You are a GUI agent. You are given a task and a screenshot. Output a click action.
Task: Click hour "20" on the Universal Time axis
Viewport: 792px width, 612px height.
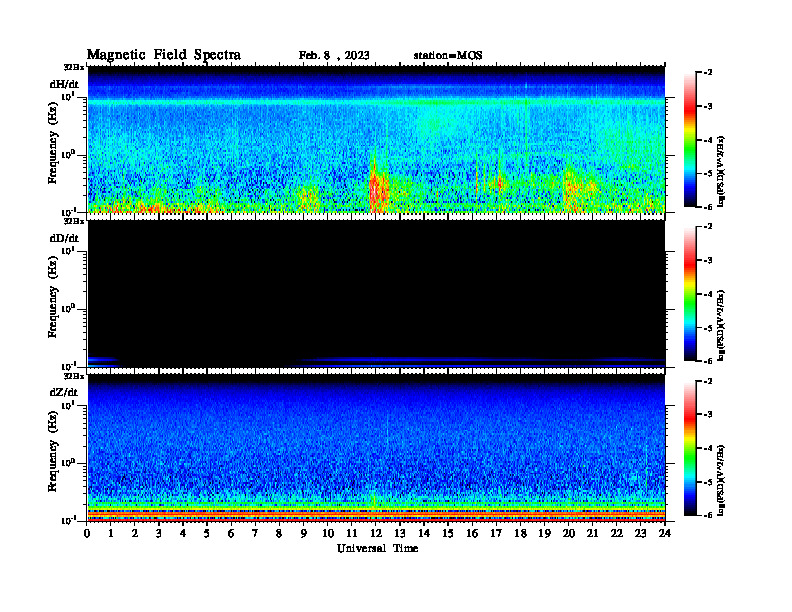[x=568, y=533]
